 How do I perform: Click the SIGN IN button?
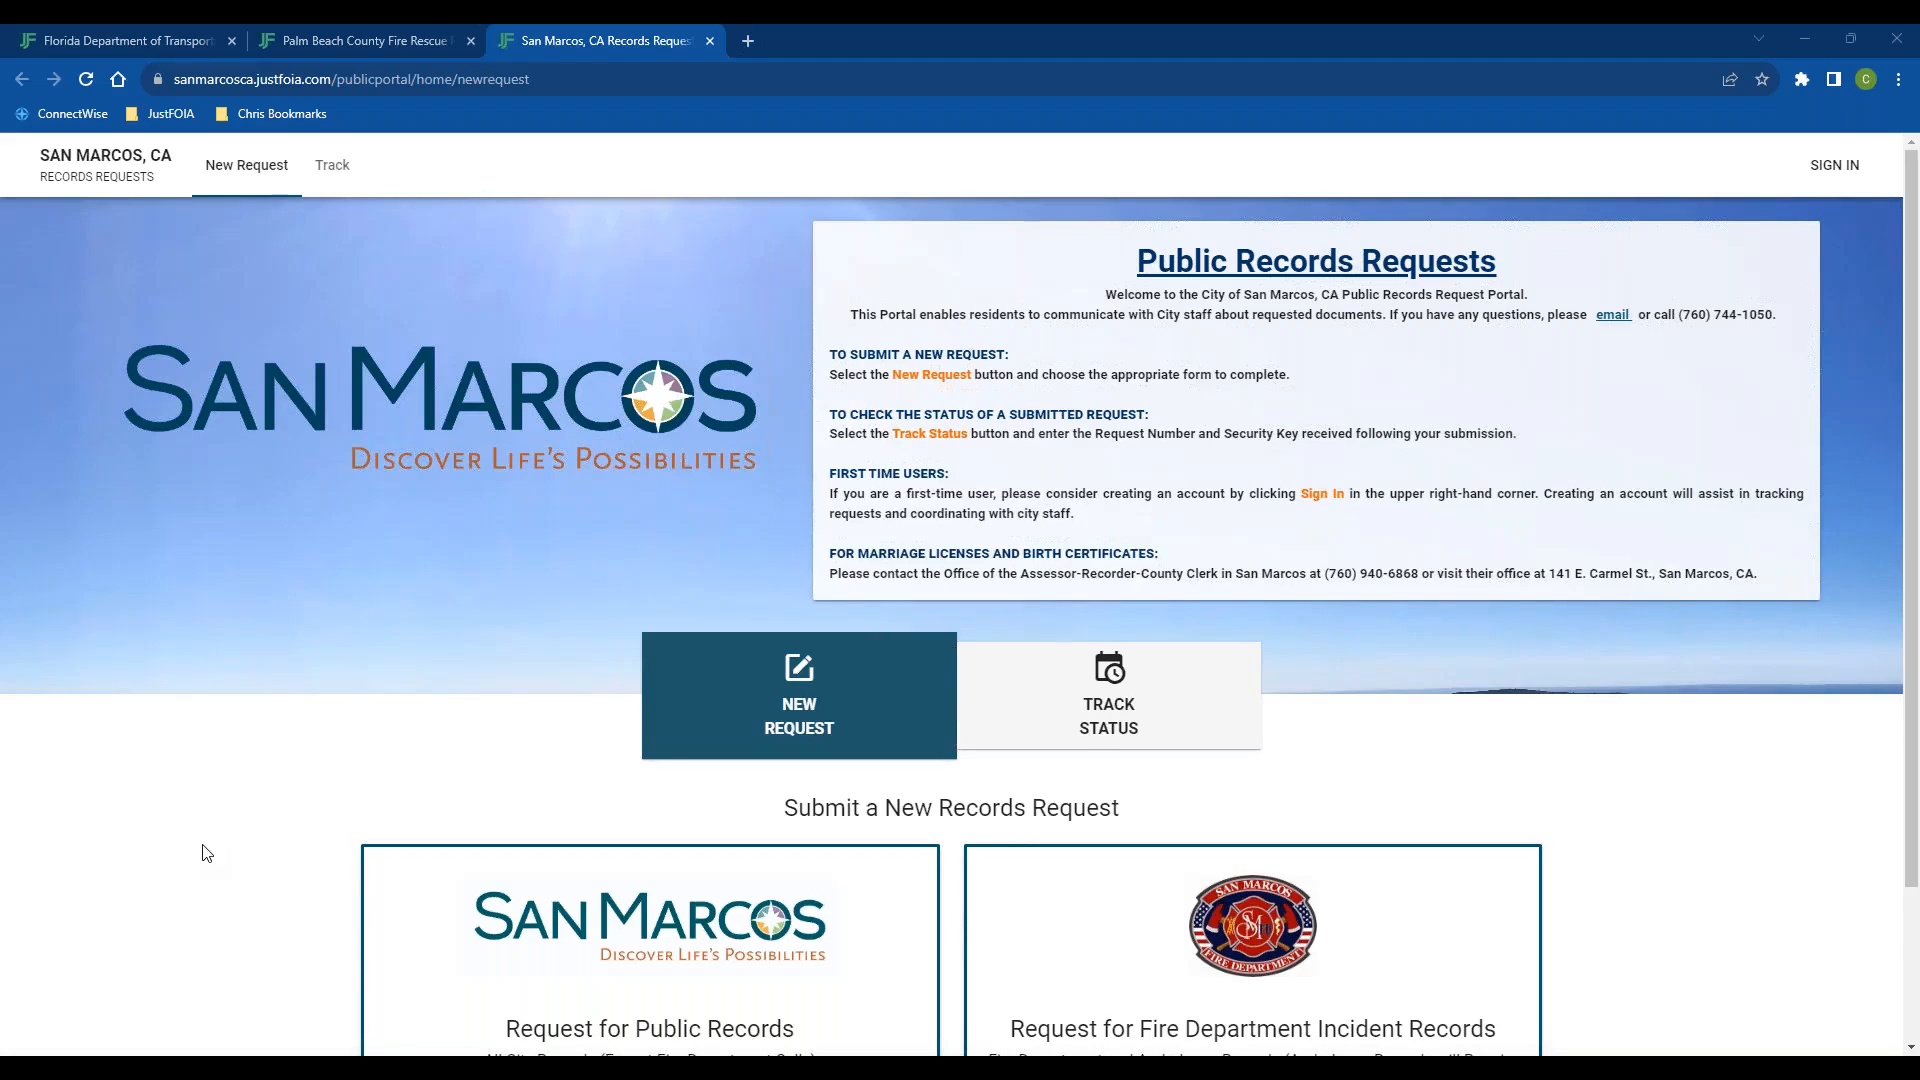(1834, 165)
